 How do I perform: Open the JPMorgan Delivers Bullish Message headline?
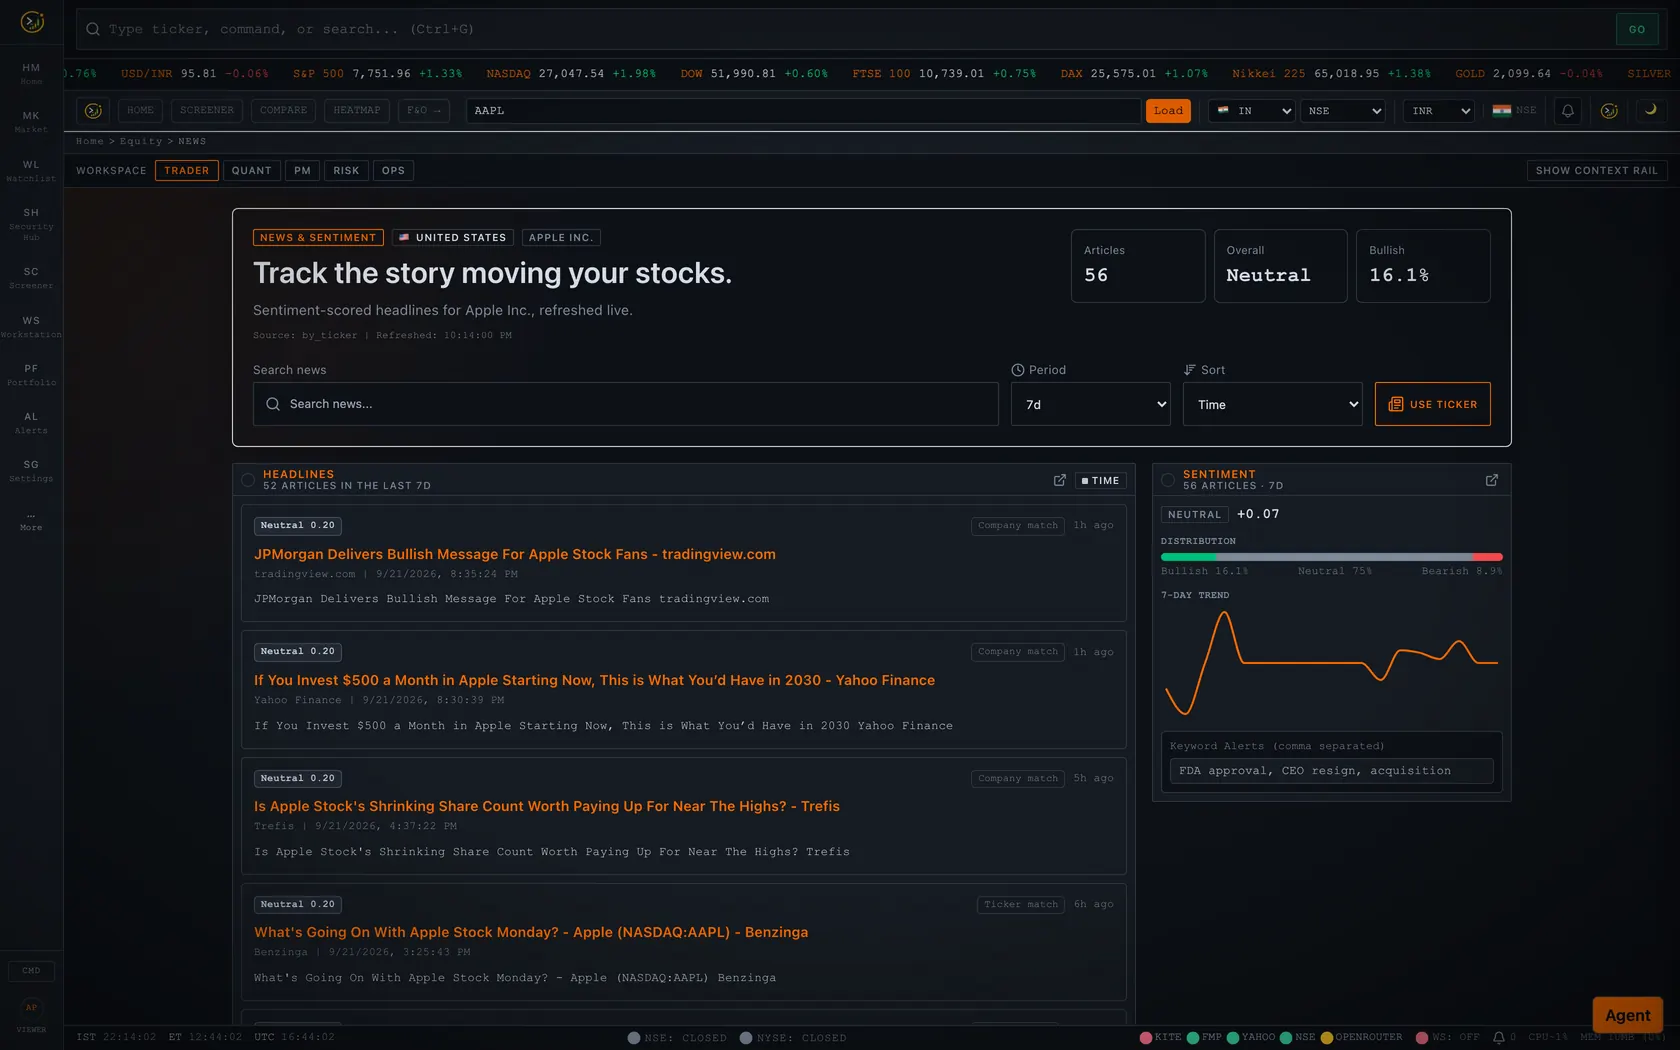click(515, 554)
